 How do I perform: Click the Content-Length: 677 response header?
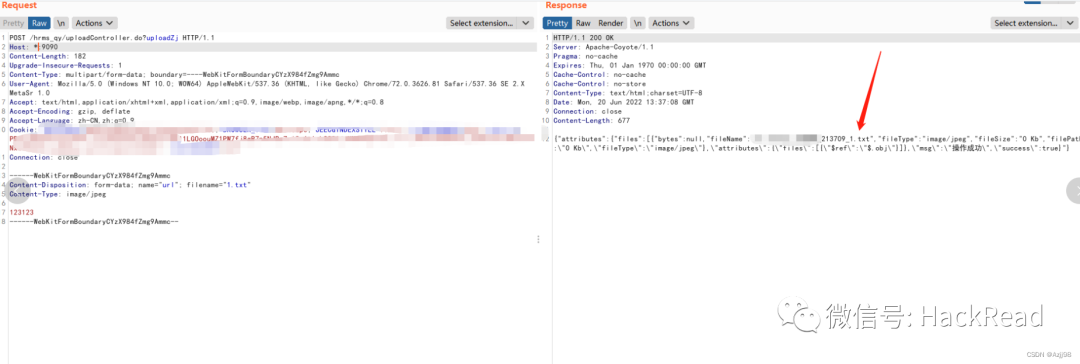click(592, 120)
